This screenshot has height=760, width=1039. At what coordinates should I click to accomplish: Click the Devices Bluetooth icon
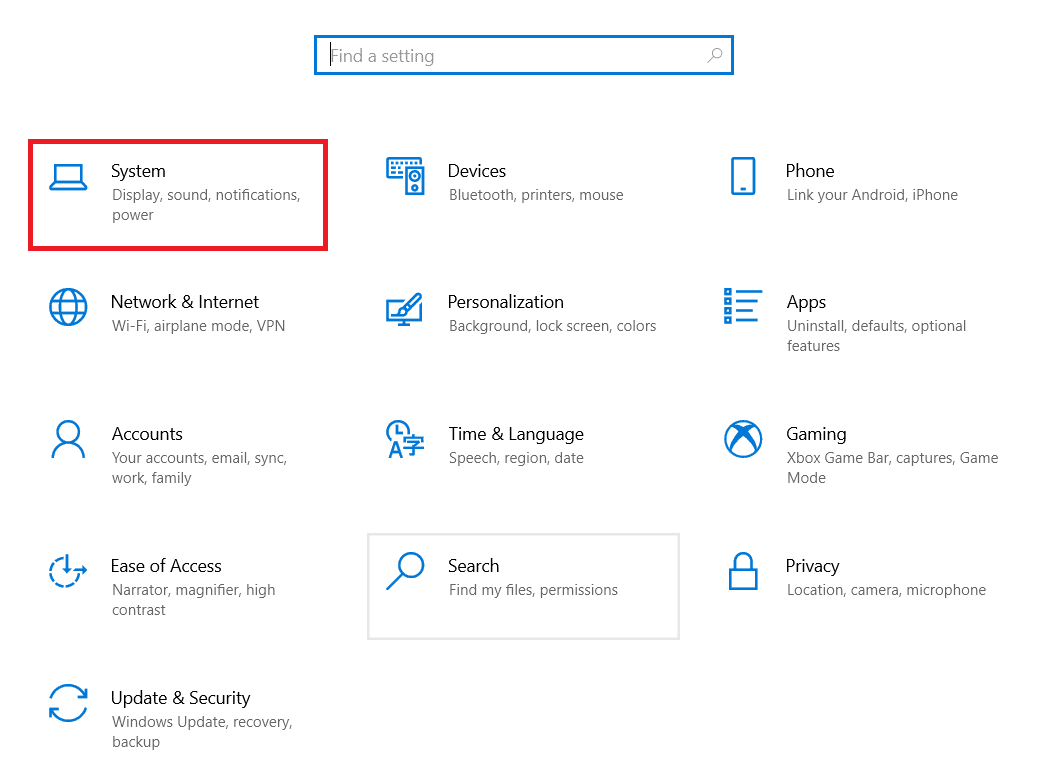click(x=406, y=173)
